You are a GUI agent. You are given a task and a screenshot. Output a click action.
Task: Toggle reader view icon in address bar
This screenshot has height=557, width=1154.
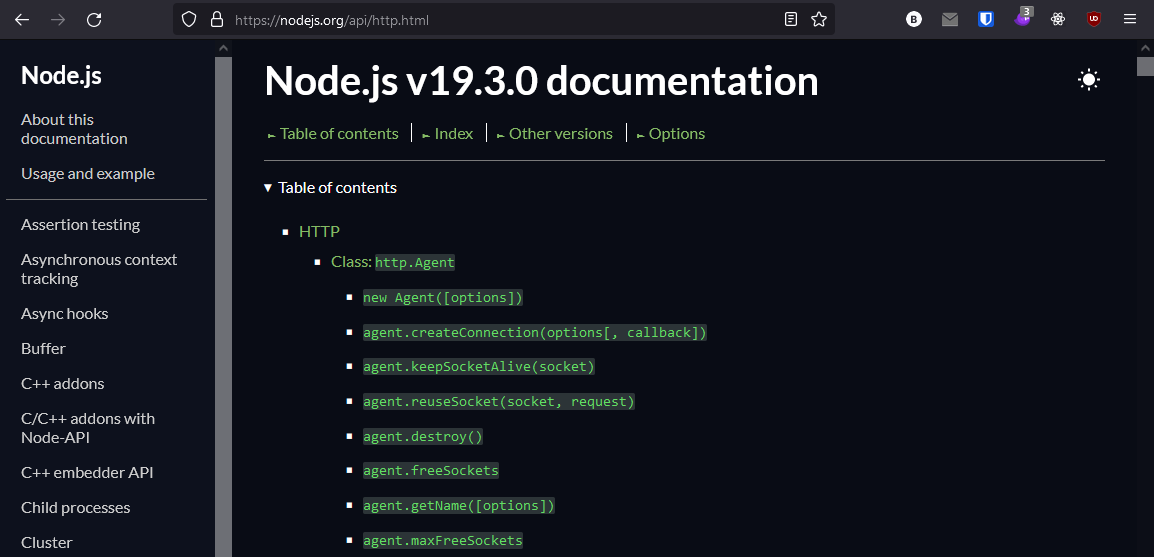791,20
